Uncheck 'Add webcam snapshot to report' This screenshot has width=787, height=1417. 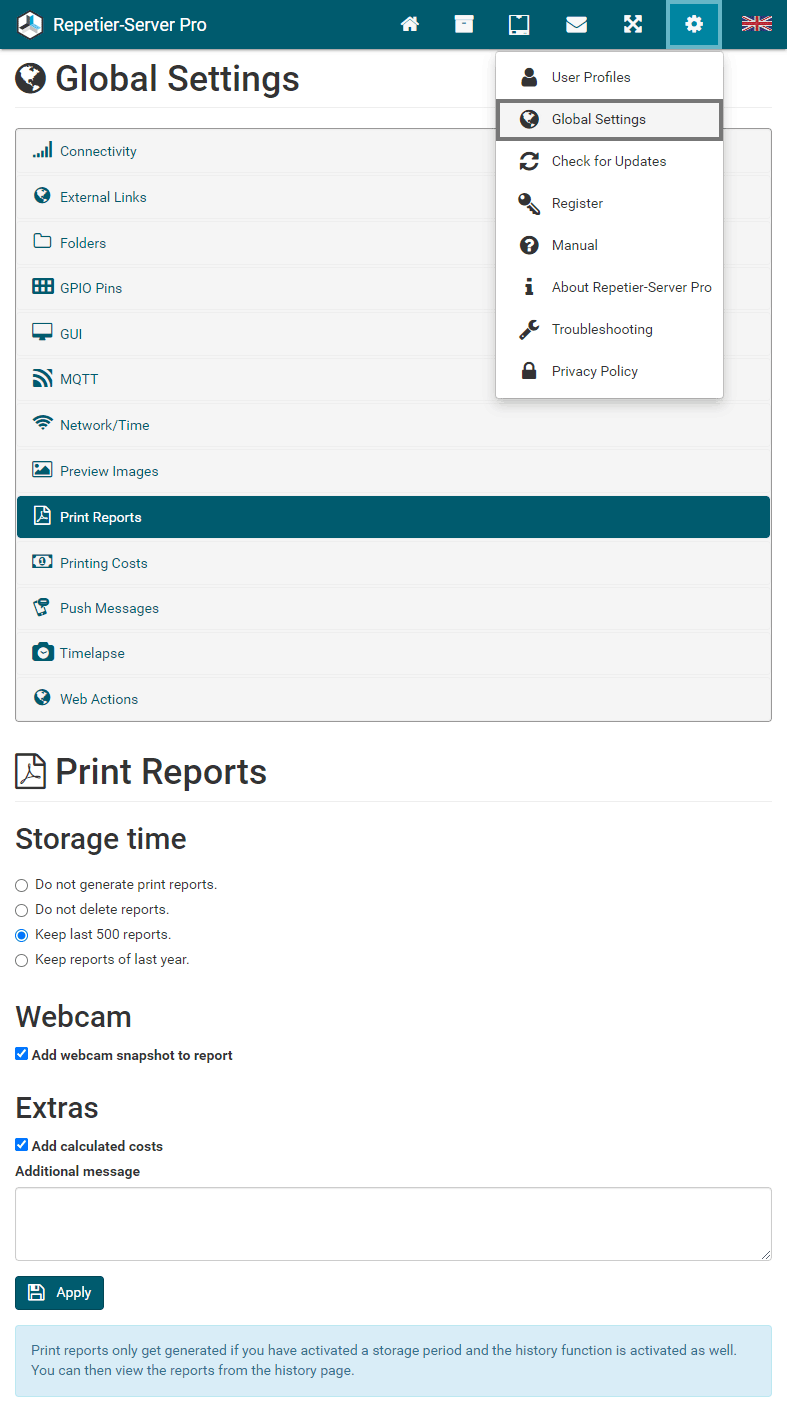point(22,1054)
